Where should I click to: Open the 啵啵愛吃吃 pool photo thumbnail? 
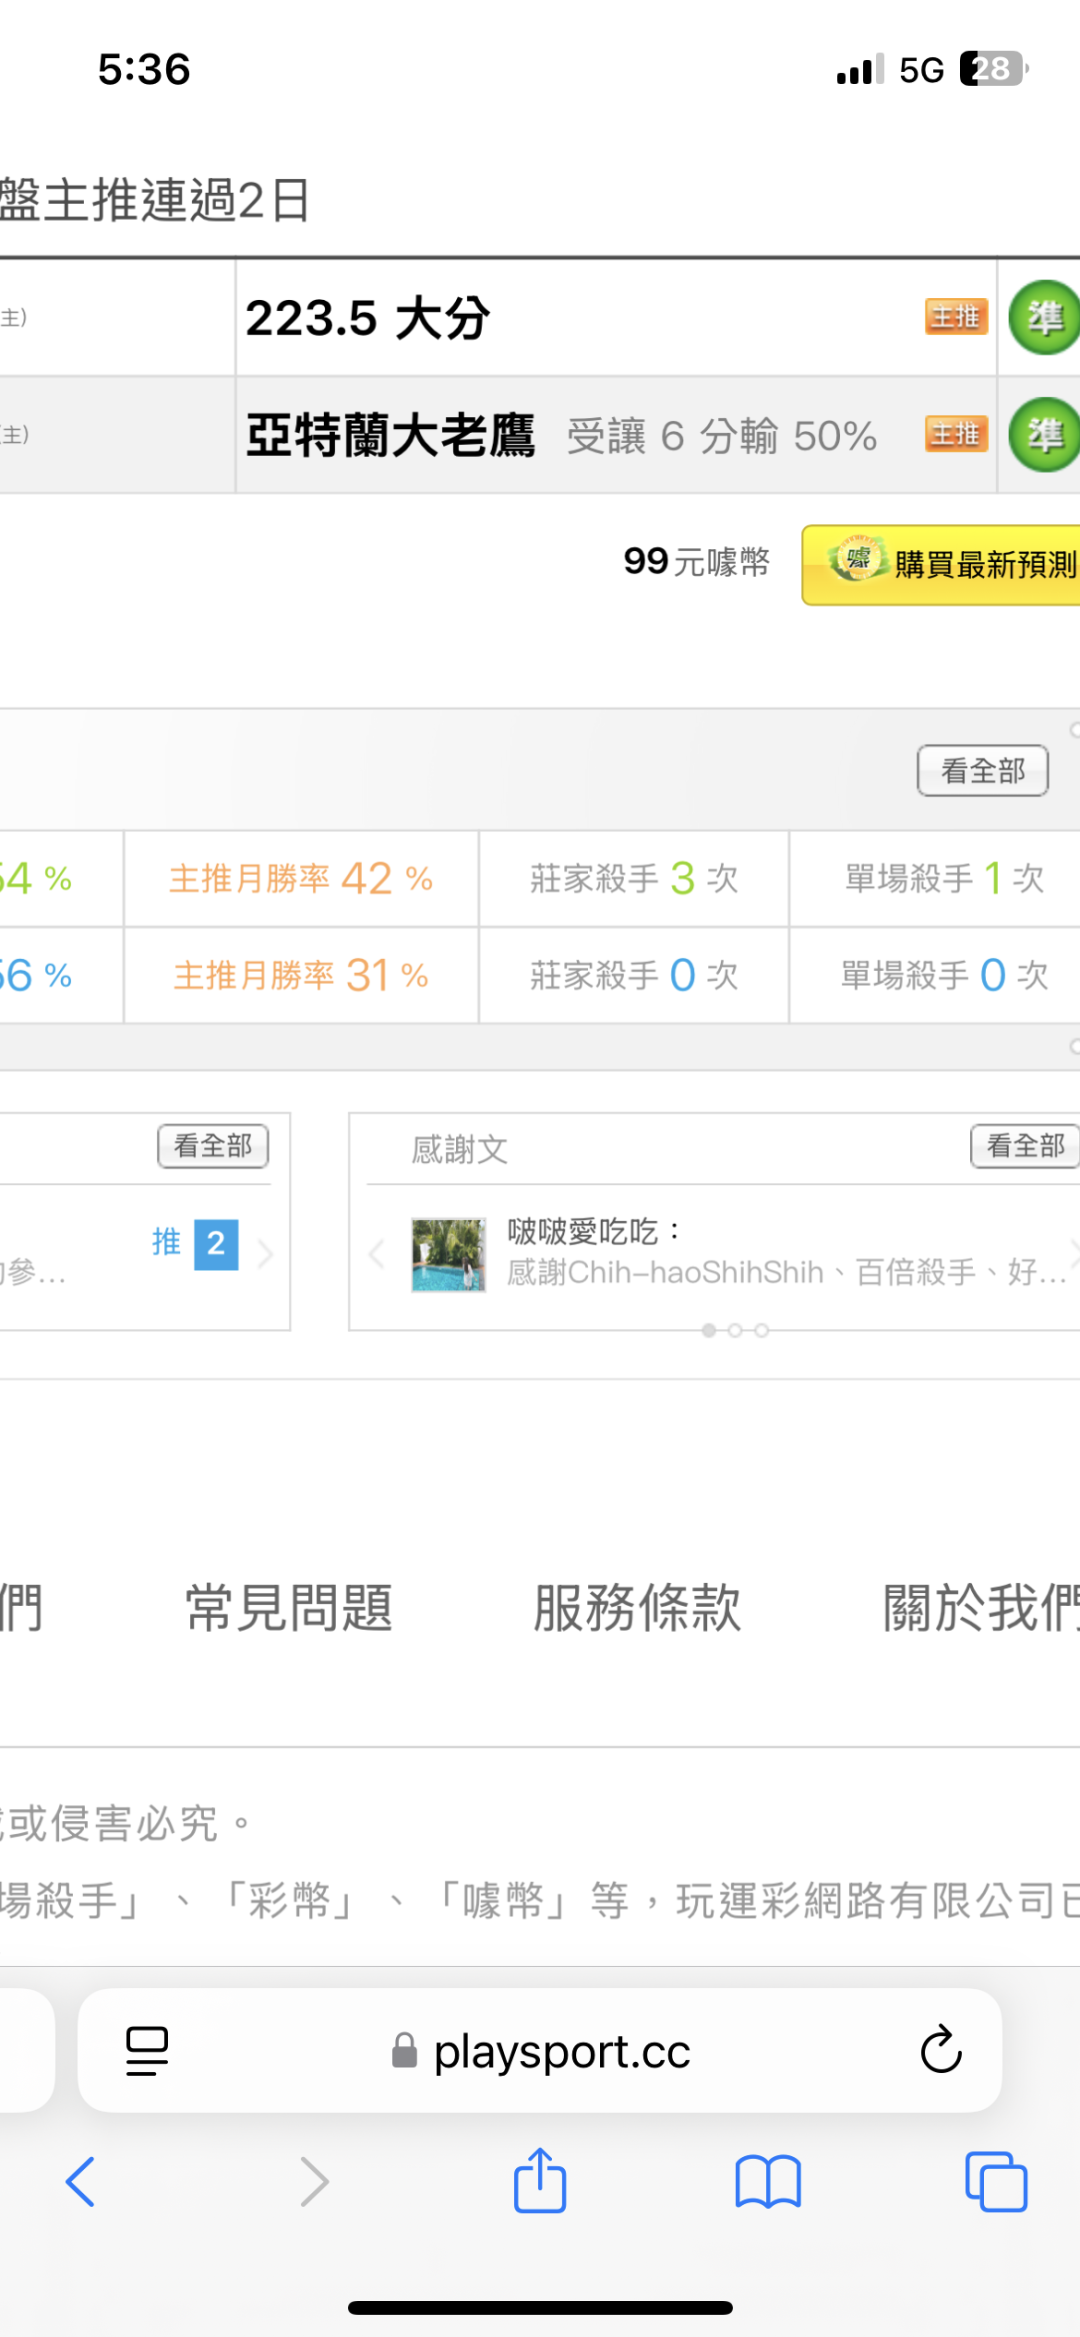(x=448, y=1254)
